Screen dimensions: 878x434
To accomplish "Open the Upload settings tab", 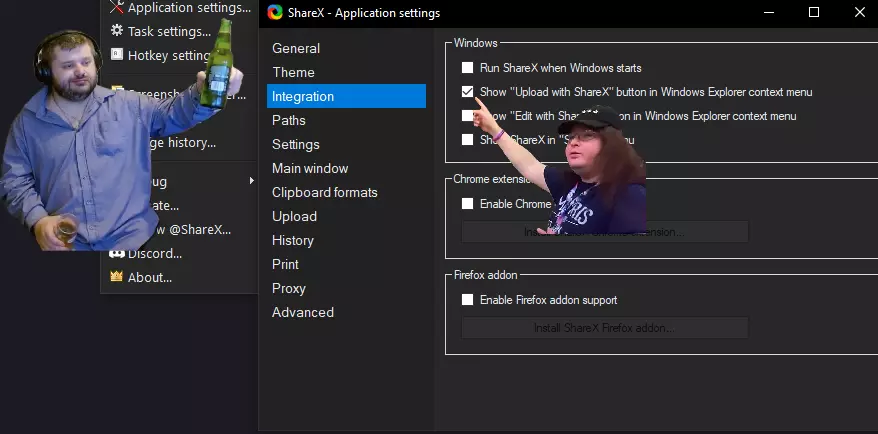I will 346,216.
